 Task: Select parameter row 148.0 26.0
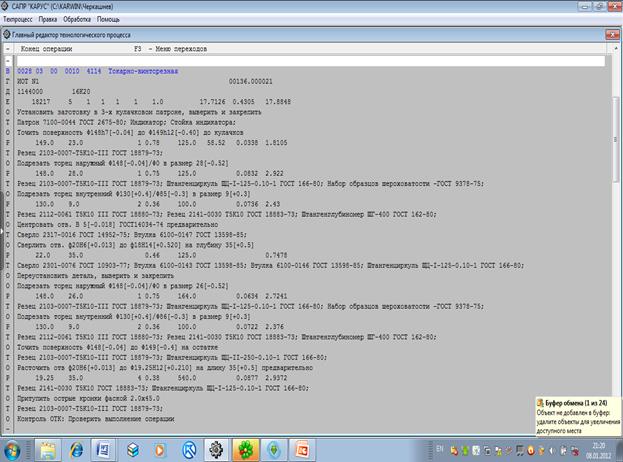[161, 296]
